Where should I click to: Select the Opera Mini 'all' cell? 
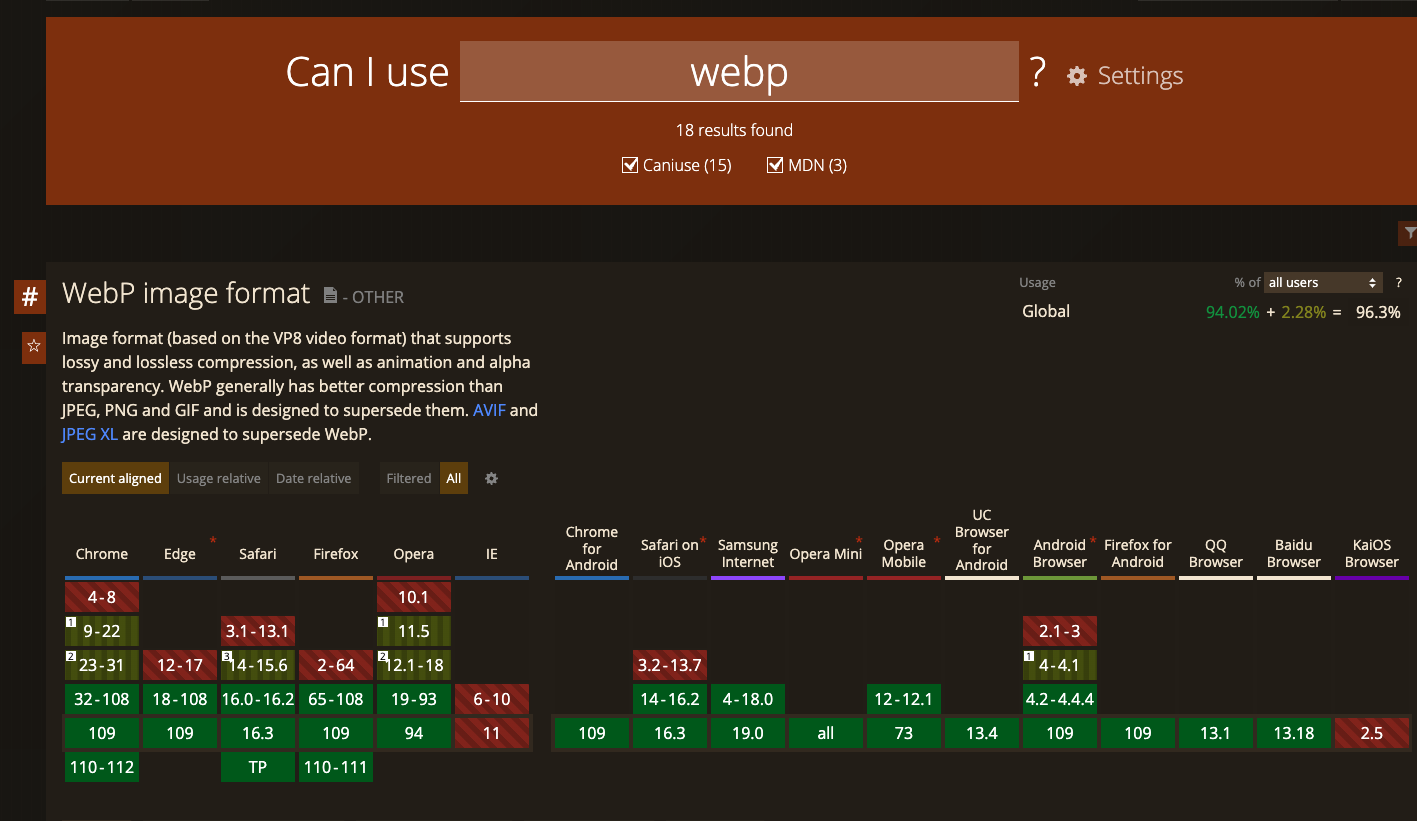tap(826, 733)
